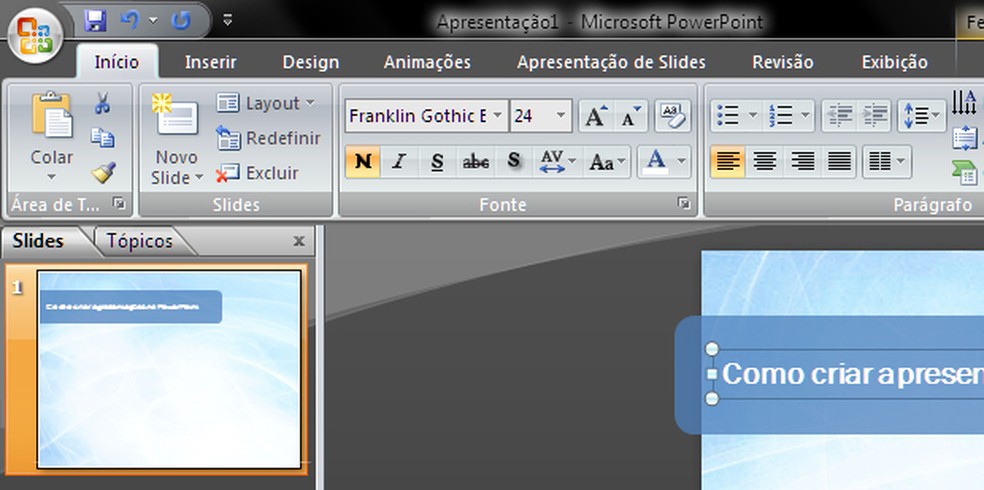
Task: Open the Revisão ribbon tab
Action: tap(783, 62)
